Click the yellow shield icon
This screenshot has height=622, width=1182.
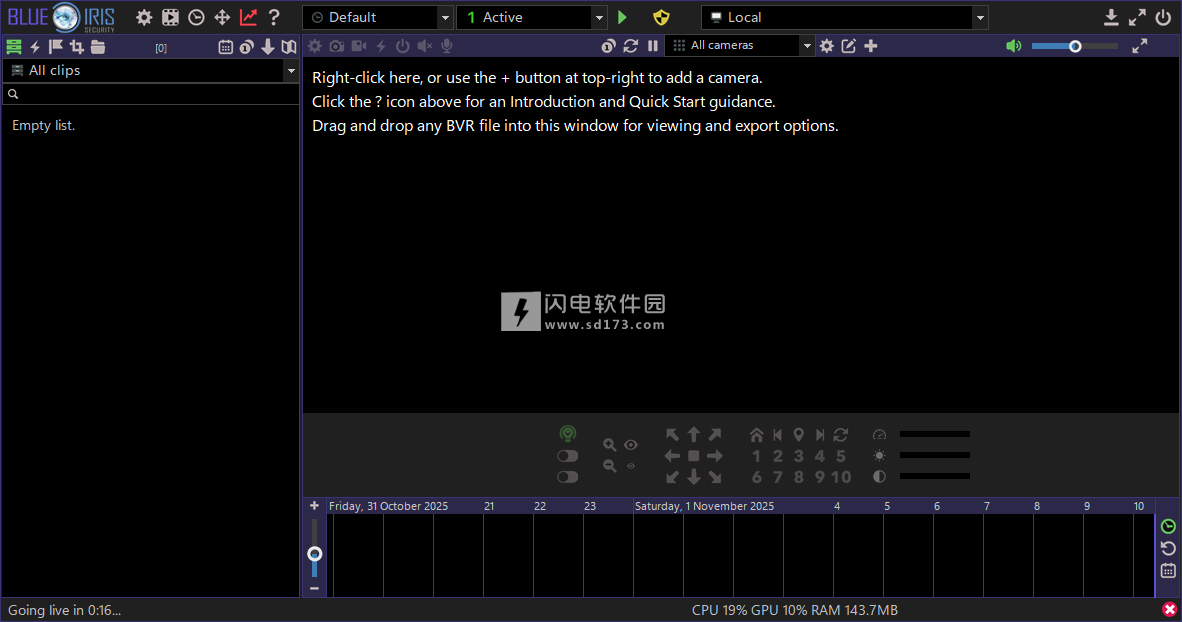pos(660,17)
